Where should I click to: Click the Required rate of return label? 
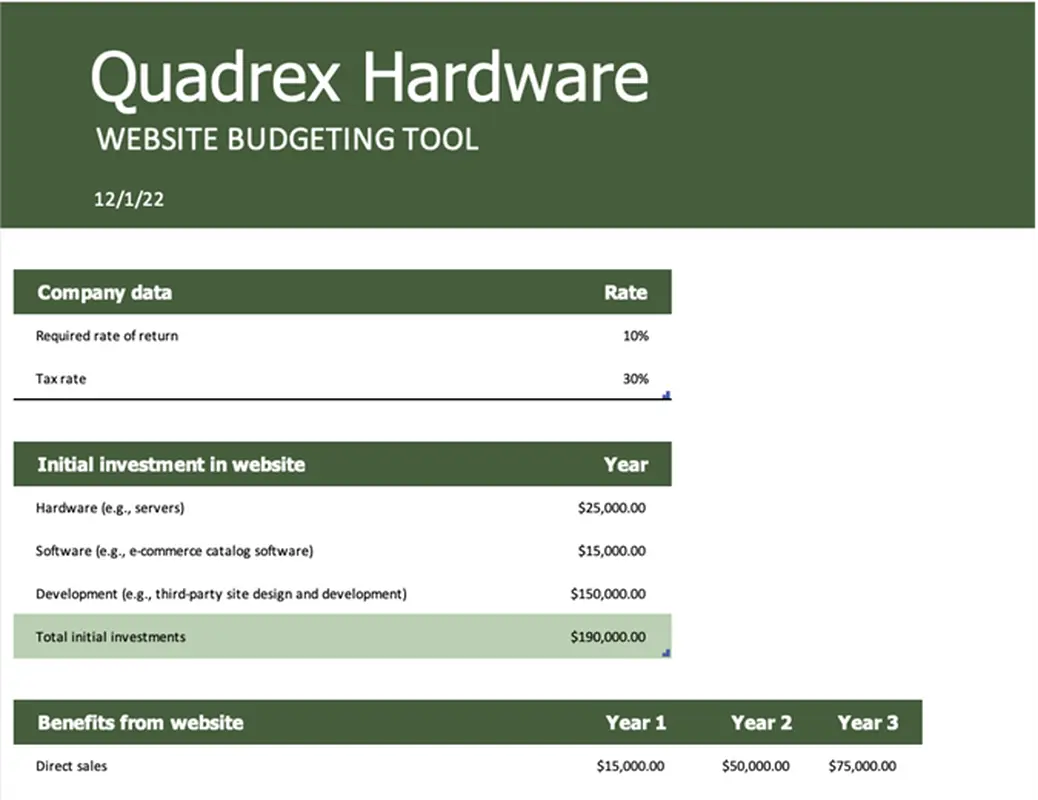pyautogui.click(x=106, y=335)
